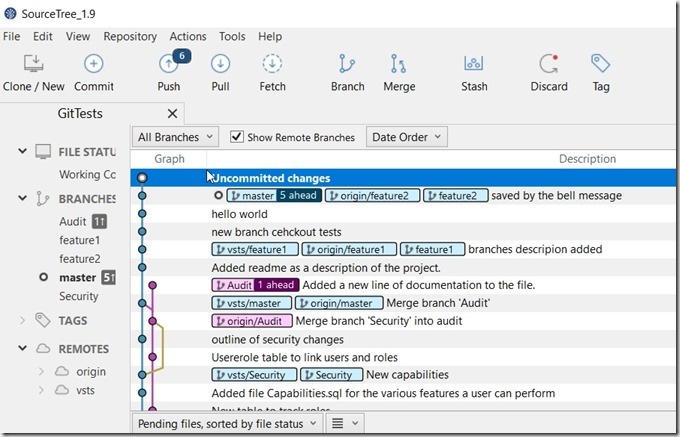Open the File menu

11,36
